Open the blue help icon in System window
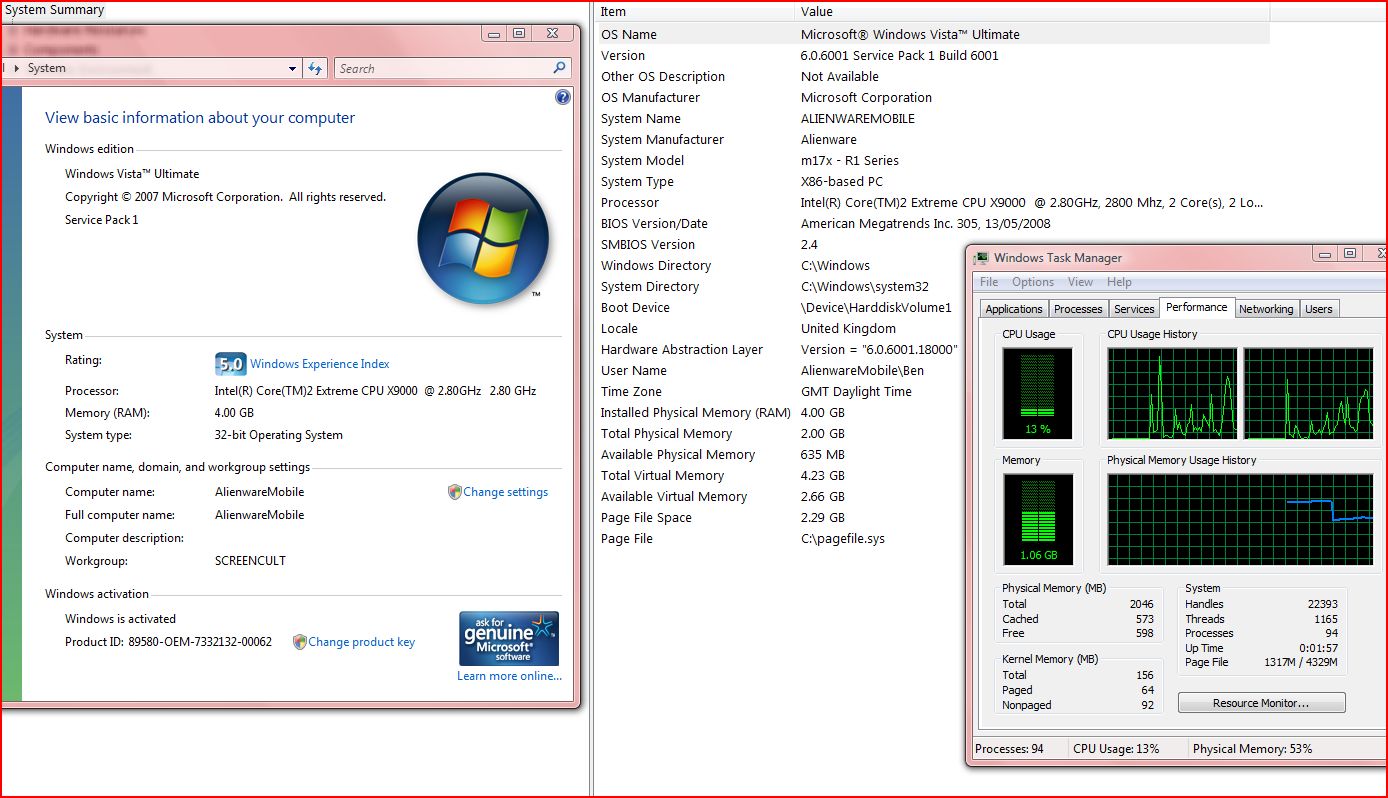Image resolution: width=1388 pixels, height=798 pixels. 563,97
